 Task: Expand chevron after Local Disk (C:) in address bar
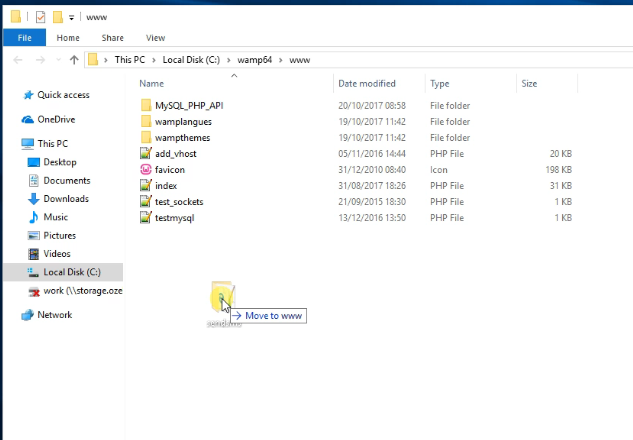click(x=228, y=60)
